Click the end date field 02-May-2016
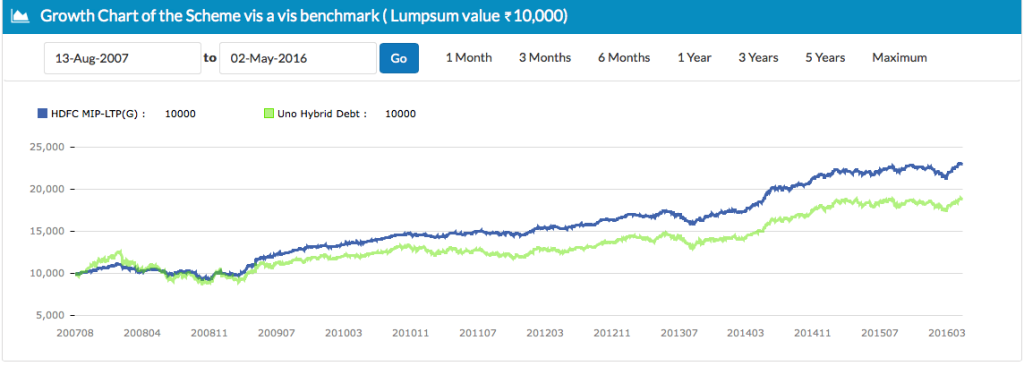This screenshot has width=1024, height=366. tap(298, 58)
